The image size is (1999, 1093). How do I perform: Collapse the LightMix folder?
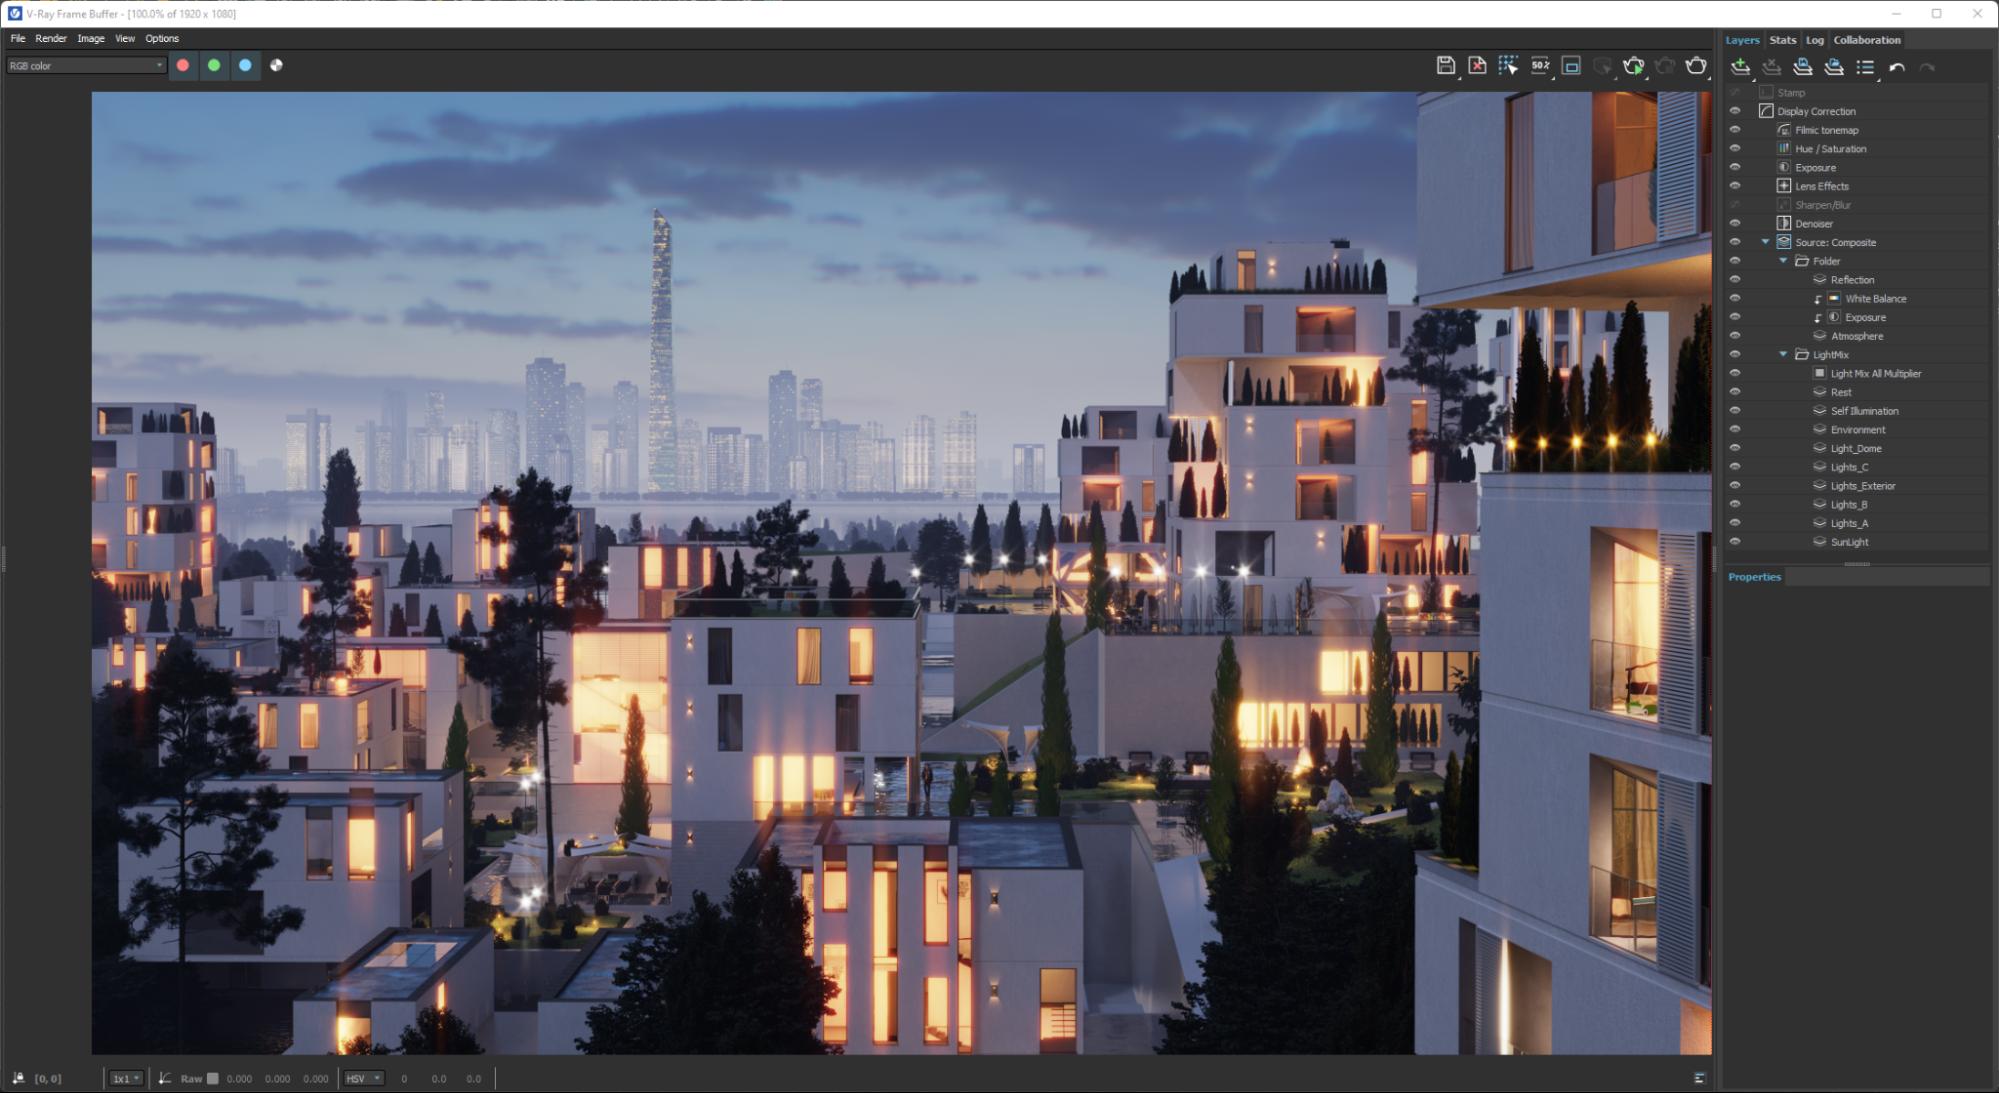pos(1783,354)
